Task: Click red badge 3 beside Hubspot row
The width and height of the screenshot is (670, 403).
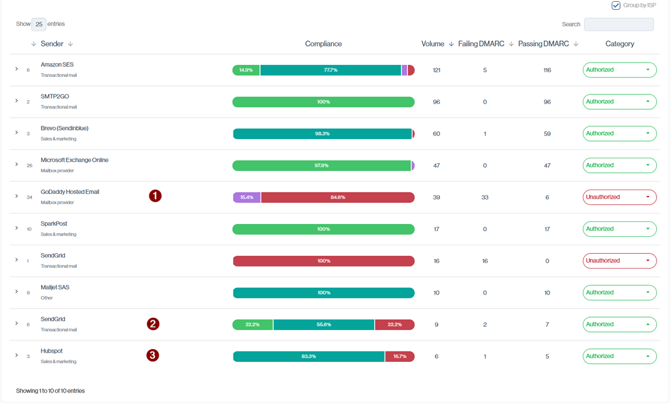Action: click(153, 355)
